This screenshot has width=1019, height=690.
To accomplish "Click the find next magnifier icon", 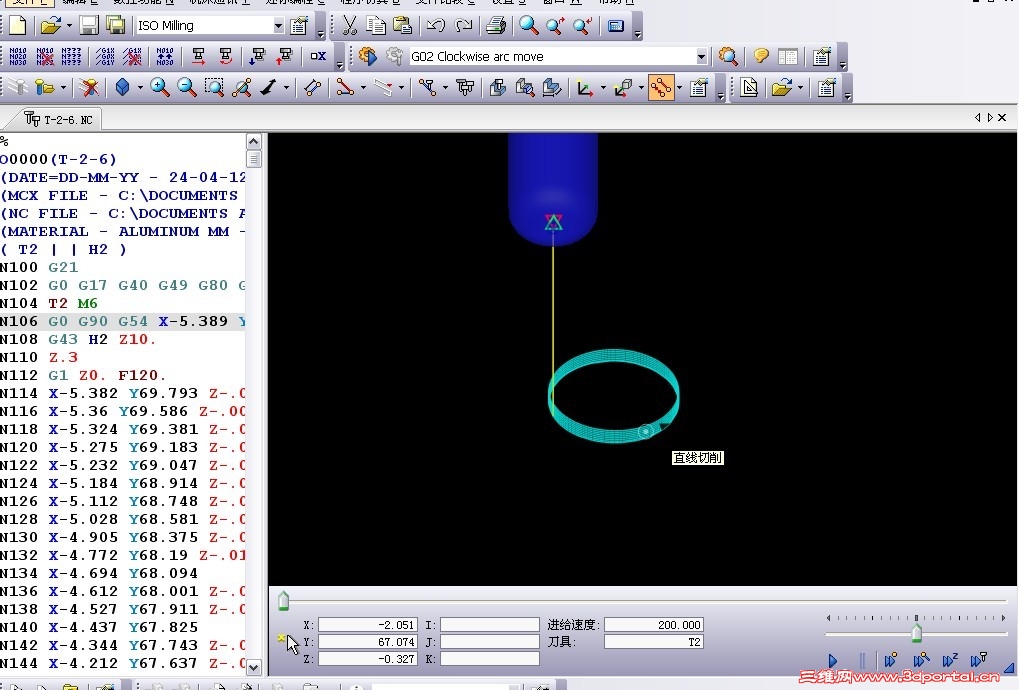I will (x=555, y=25).
